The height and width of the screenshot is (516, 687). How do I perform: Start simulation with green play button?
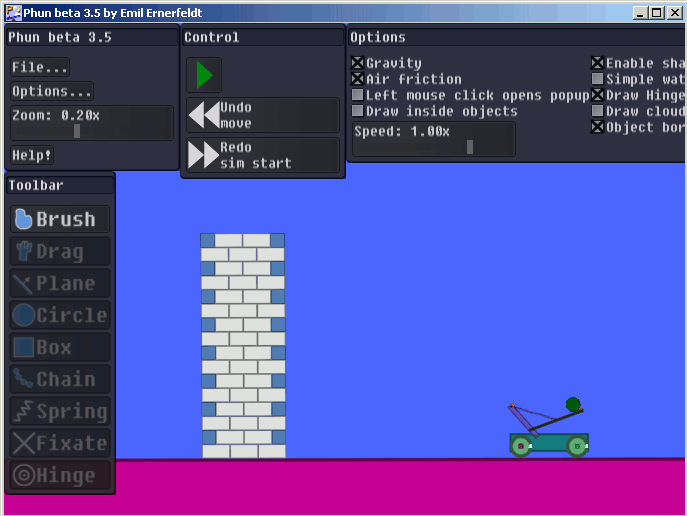point(204,75)
